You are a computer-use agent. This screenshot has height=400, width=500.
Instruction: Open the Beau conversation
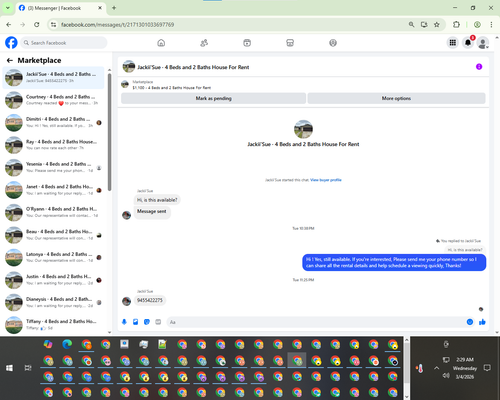(x=53, y=235)
